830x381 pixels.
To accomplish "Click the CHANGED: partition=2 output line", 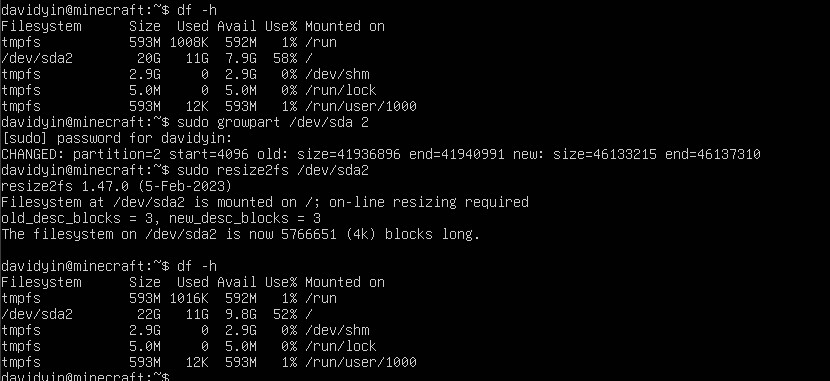I will pyautogui.click(x=381, y=155).
